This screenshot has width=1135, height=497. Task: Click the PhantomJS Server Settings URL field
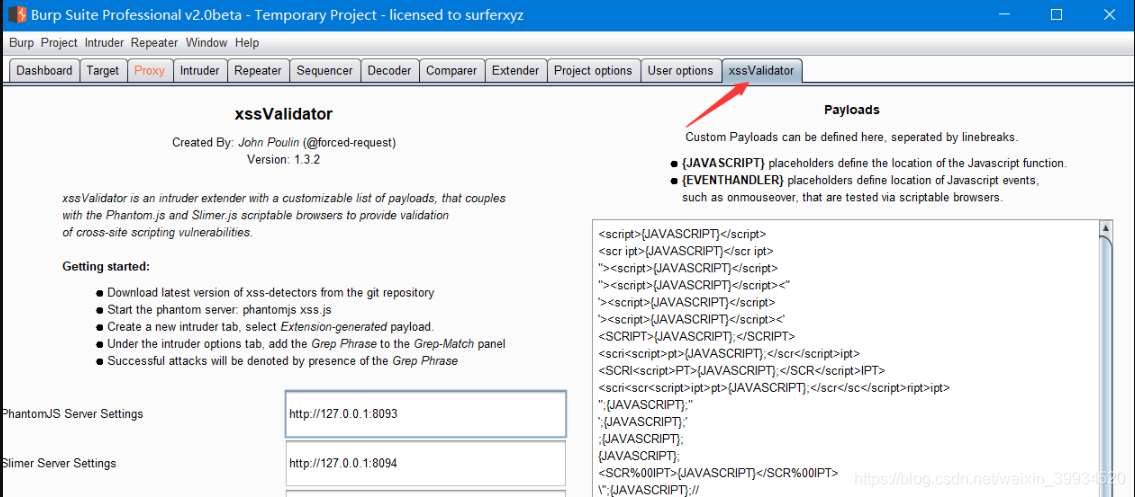426,415
